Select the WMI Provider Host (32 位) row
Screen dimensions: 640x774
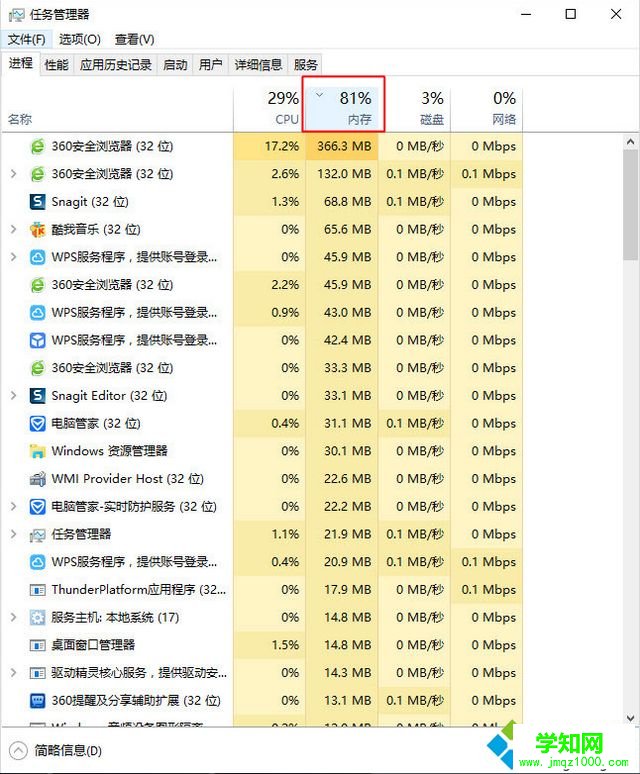pyautogui.click(x=262, y=478)
